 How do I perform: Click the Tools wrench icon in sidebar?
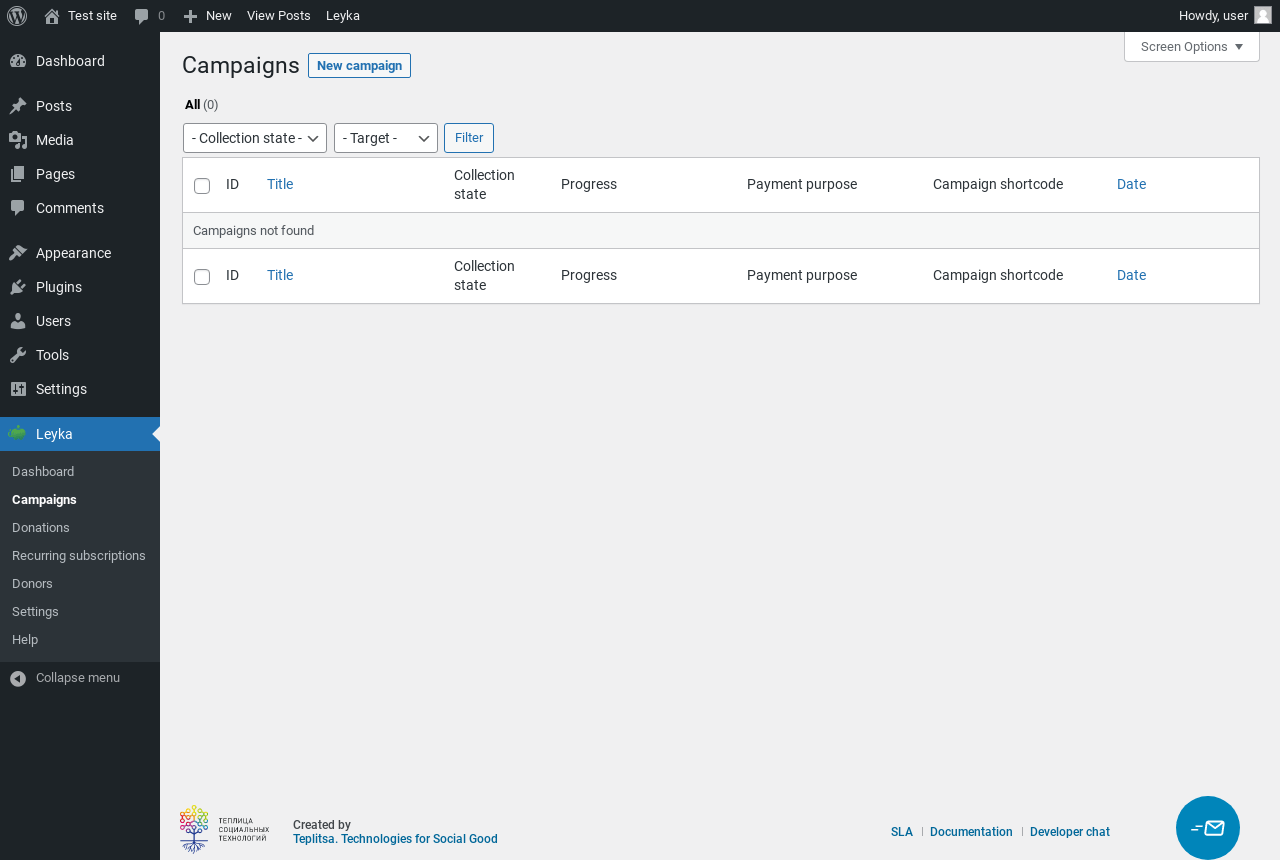point(18,355)
